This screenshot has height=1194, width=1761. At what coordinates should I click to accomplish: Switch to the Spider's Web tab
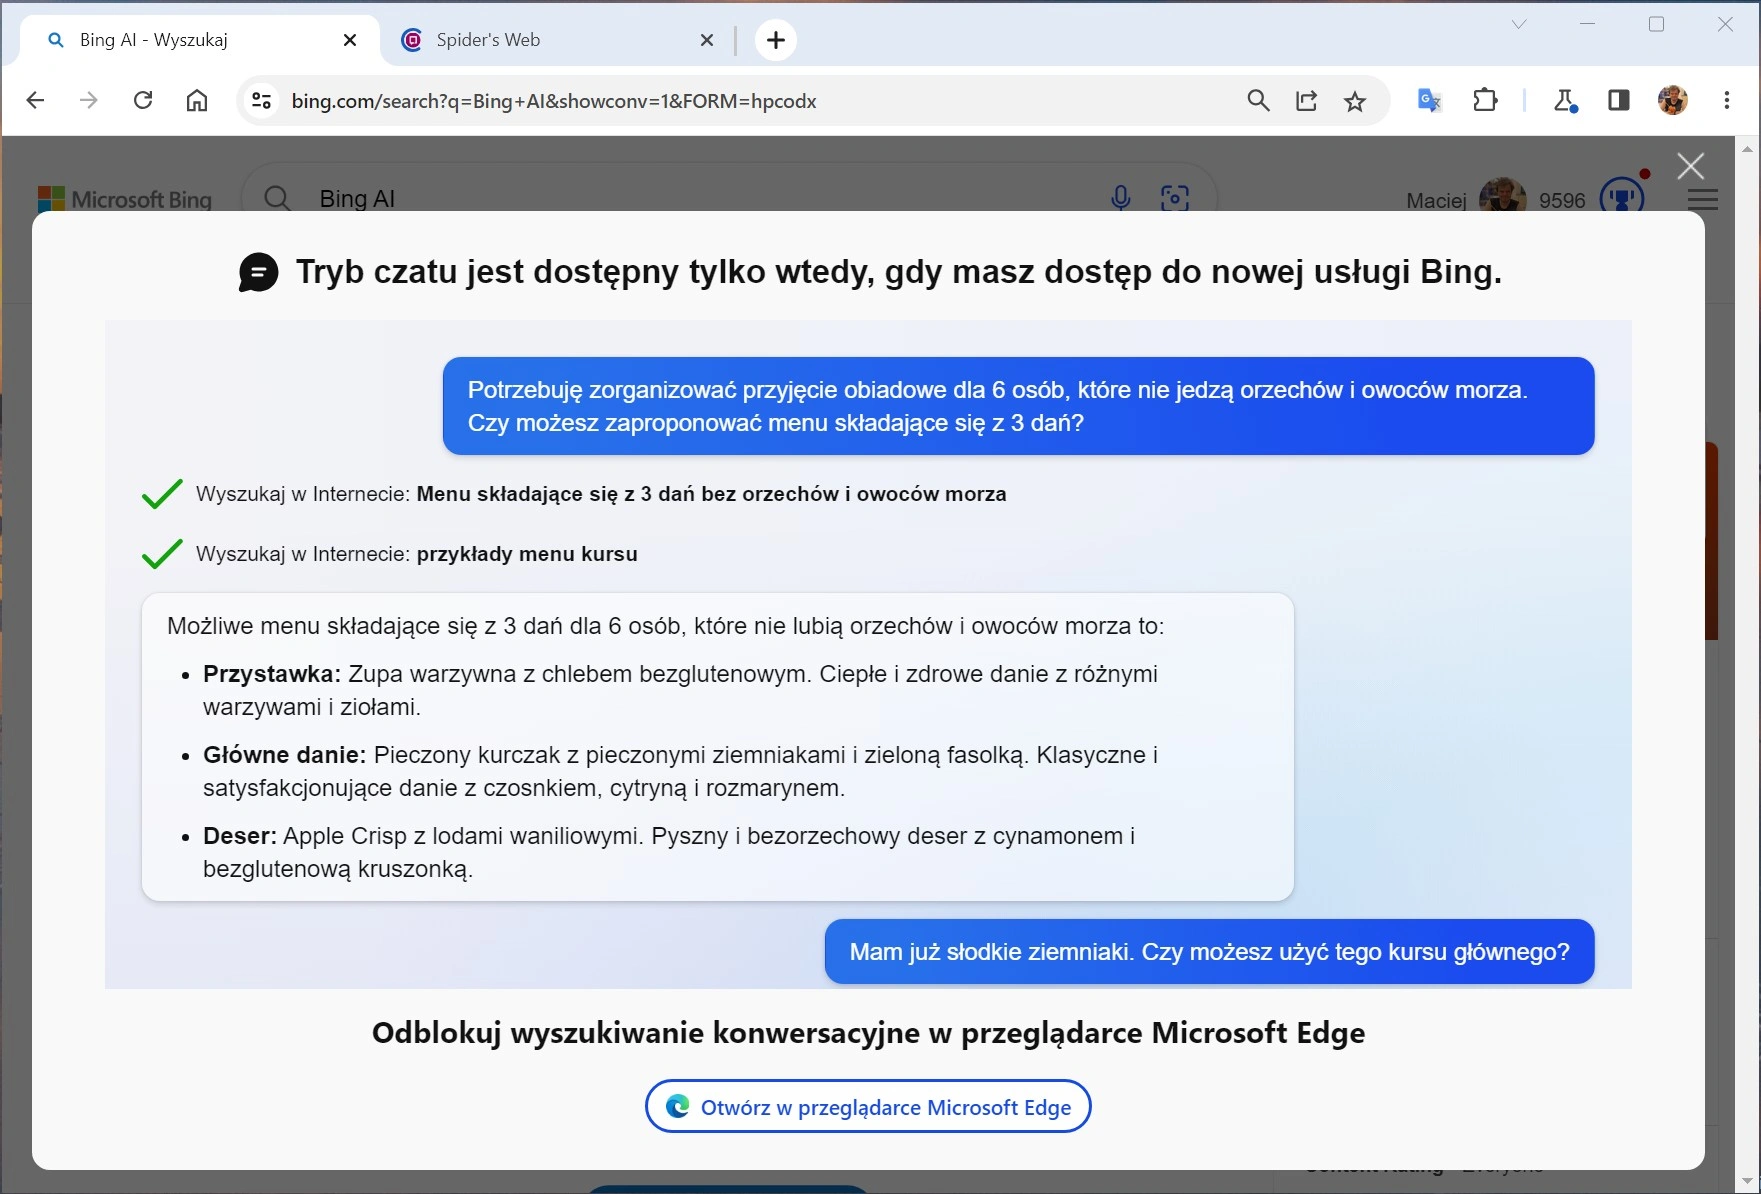pos(558,40)
